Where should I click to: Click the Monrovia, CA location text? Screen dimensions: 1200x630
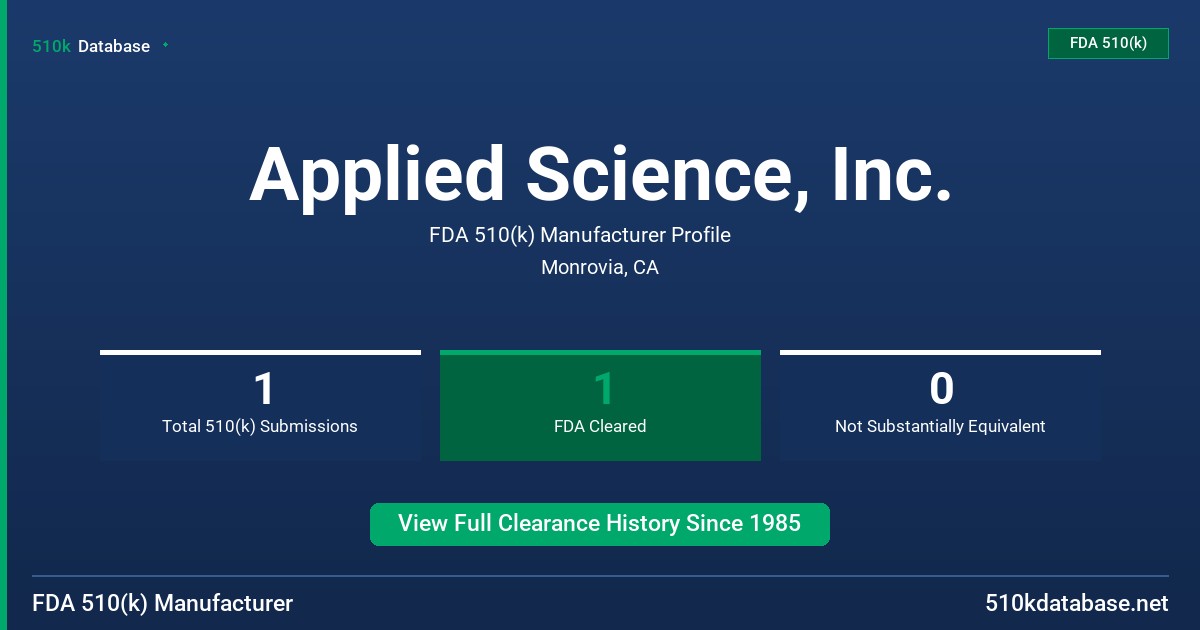coord(600,267)
